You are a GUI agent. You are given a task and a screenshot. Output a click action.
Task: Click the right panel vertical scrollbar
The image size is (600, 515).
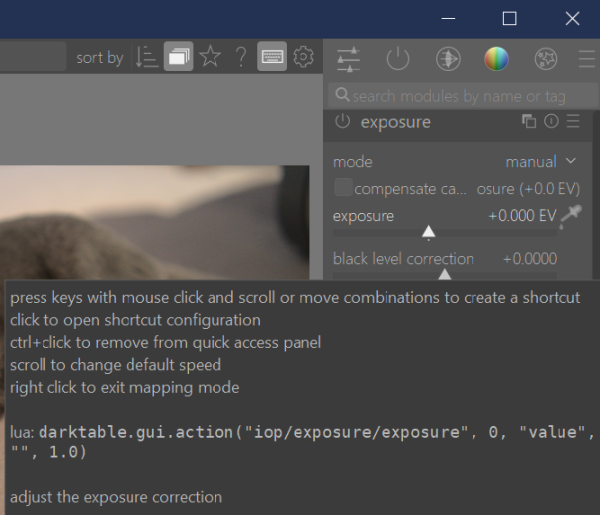(x=596, y=195)
